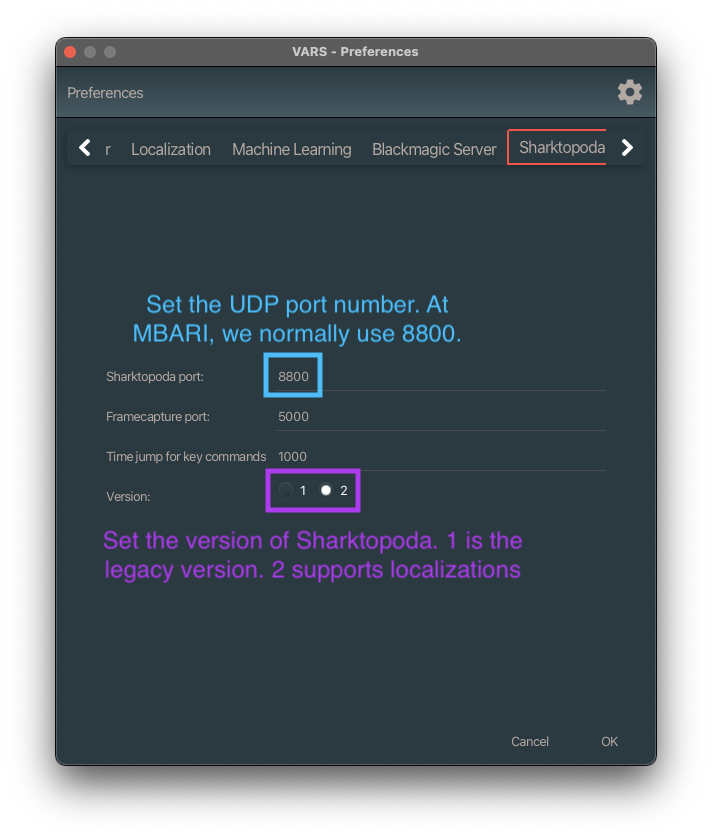The width and height of the screenshot is (712, 839).
Task: Select the Sharktopoda tab
Action: pyautogui.click(x=561, y=148)
